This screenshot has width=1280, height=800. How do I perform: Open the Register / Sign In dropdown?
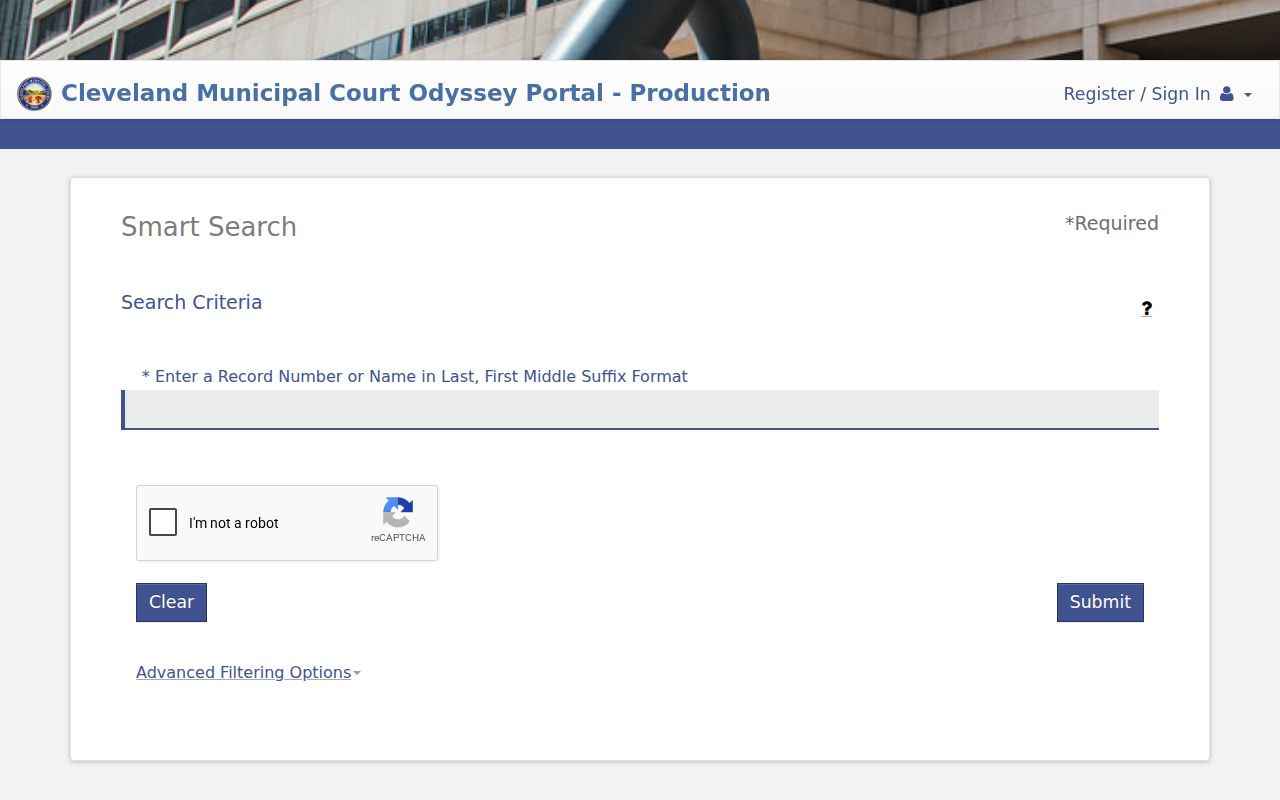coord(1157,94)
